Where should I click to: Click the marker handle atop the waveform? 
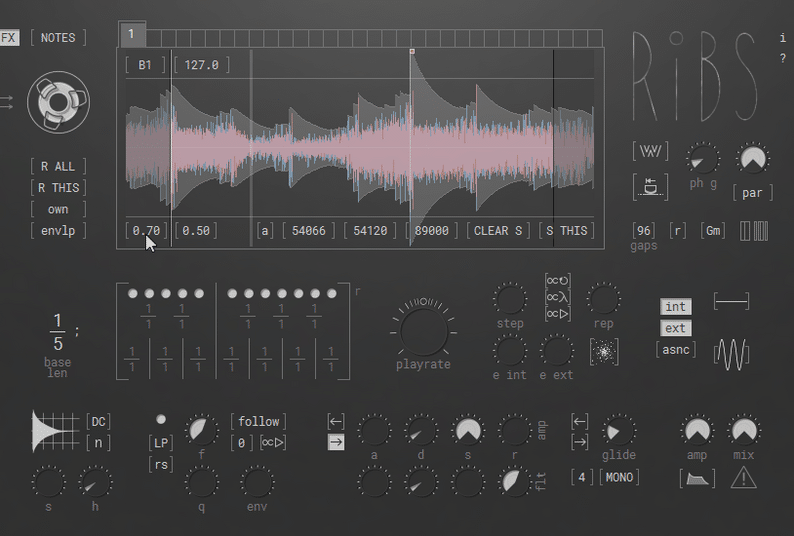412,51
